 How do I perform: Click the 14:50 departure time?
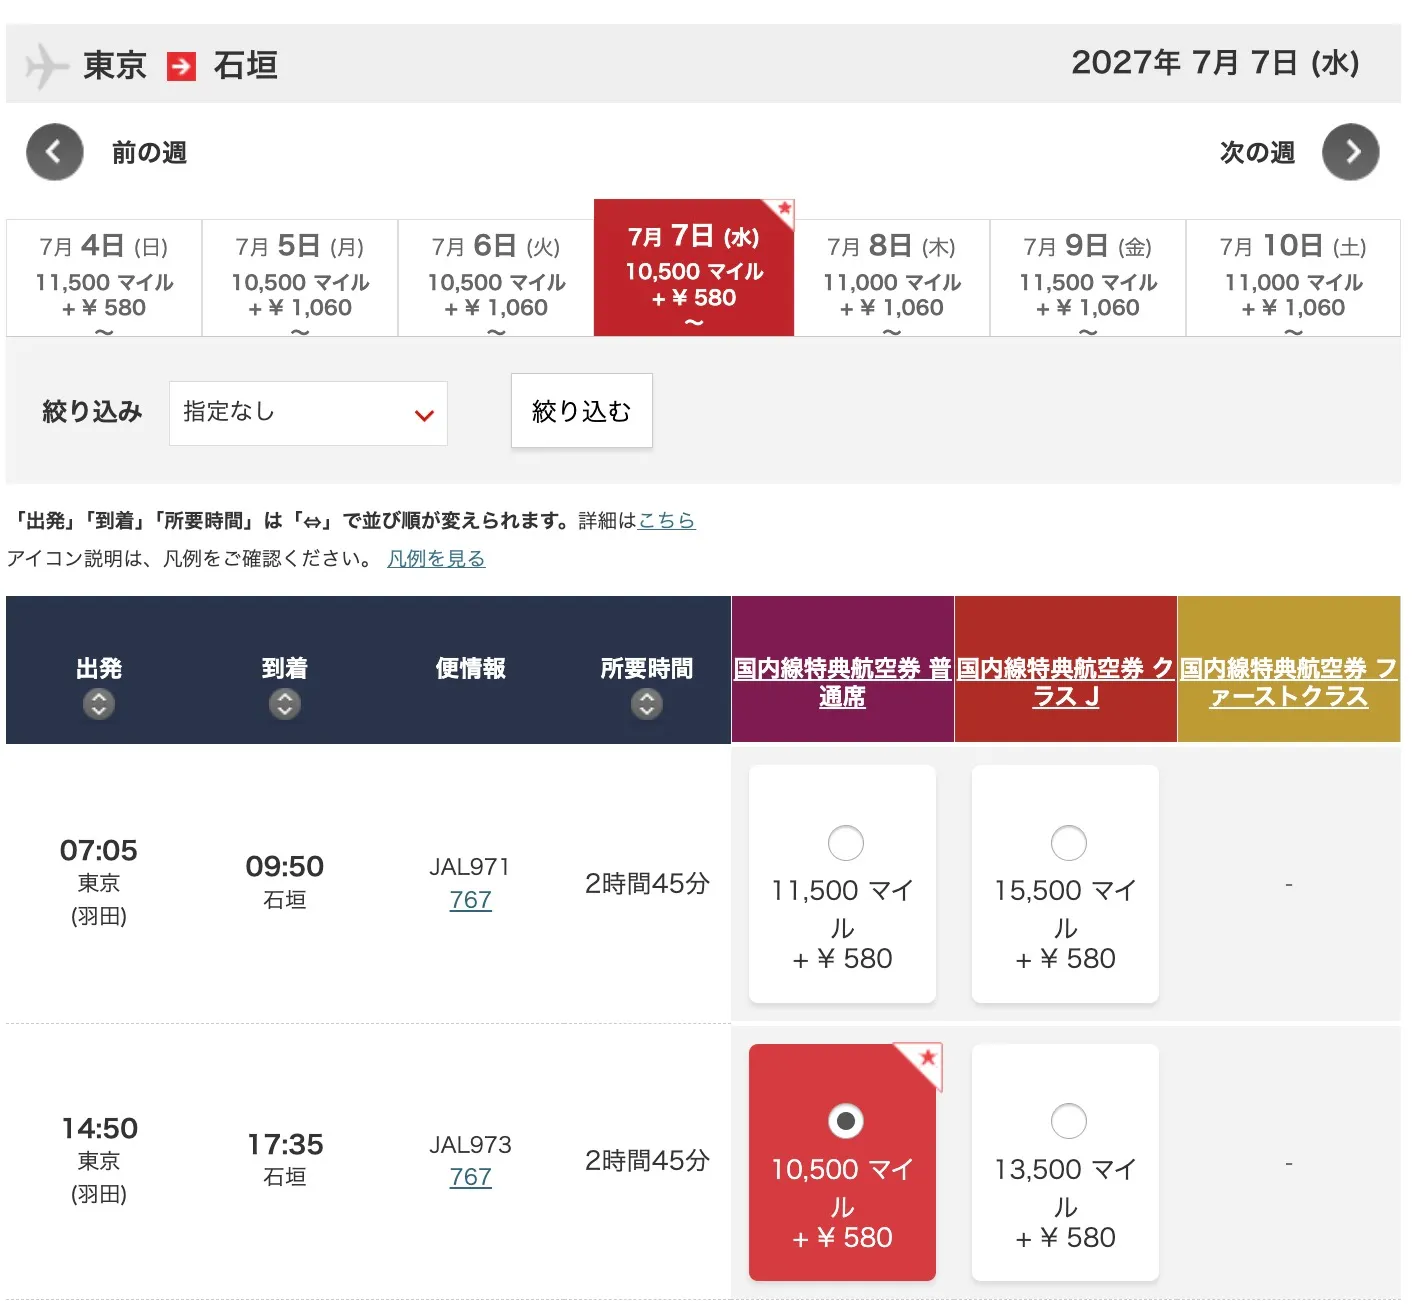tap(99, 1129)
